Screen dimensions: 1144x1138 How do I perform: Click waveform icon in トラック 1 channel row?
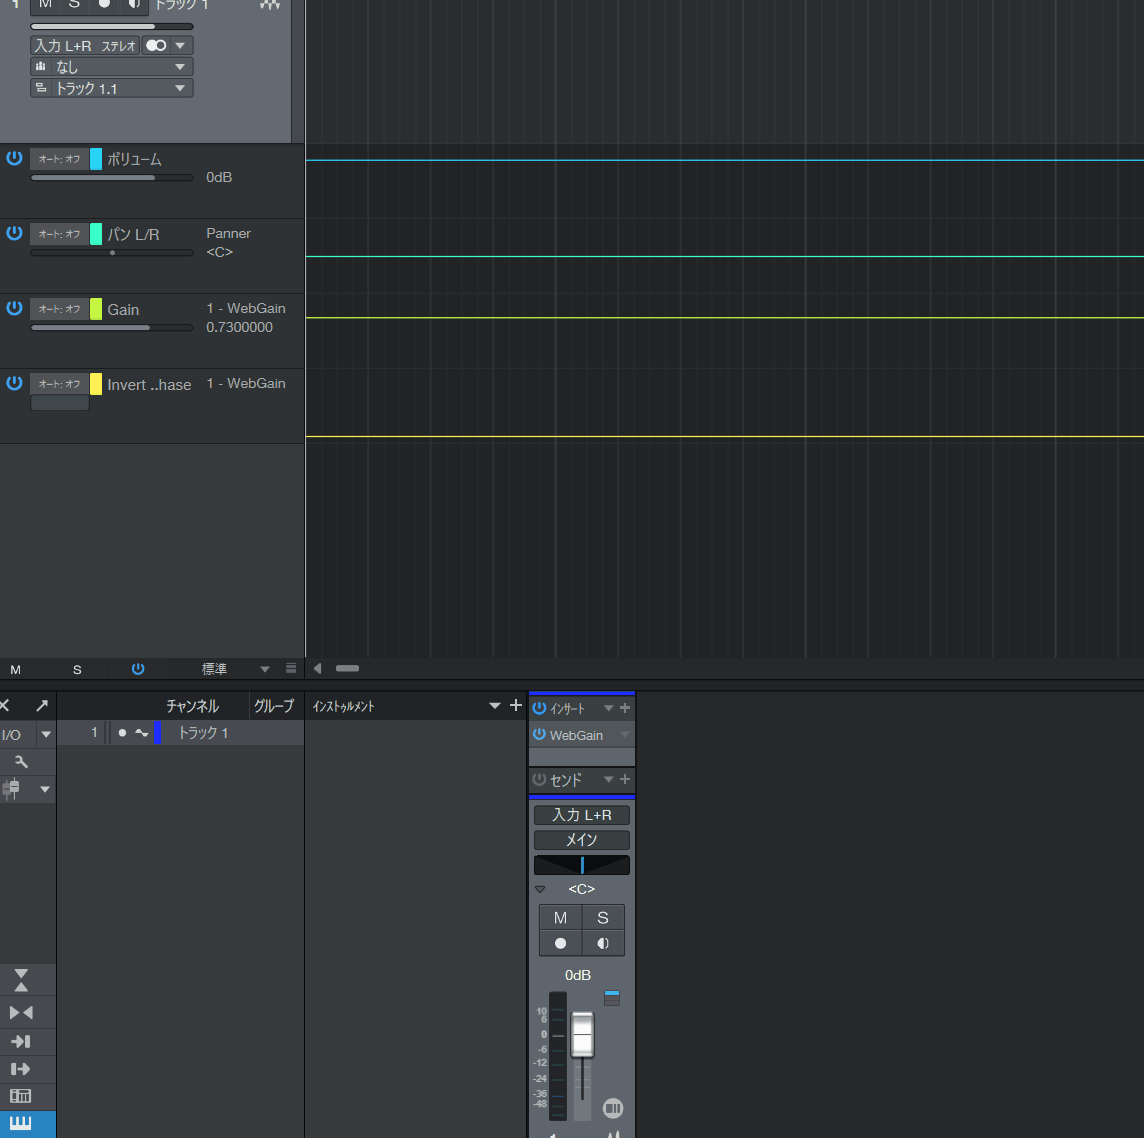click(x=142, y=733)
